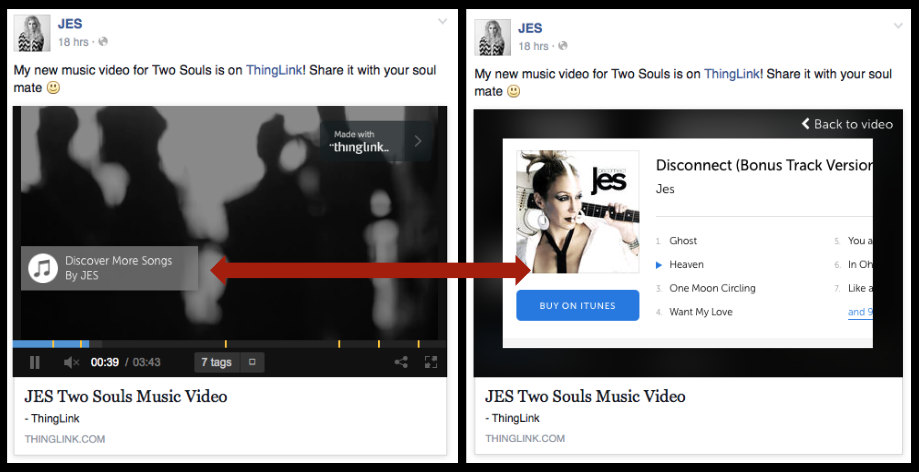Open the JES page name in the right post
This screenshot has width=919, height=472.
pyautogui.click(x=530, y=27)
